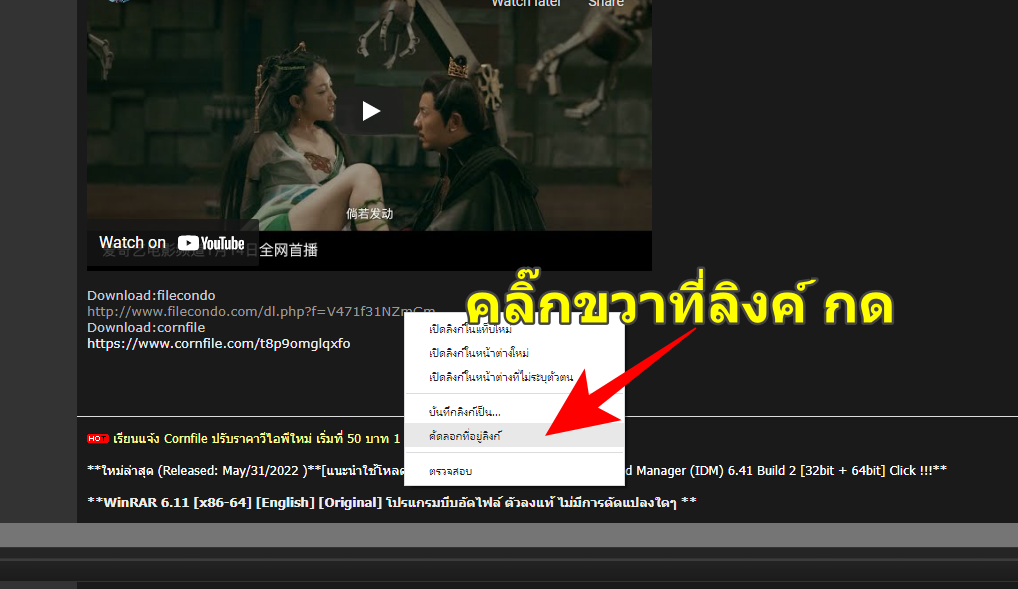Select 'บันทึกลิงก์เป็น...' in context menu
This screenshot has width=1018, height=589.
click(x=514, y=412)
